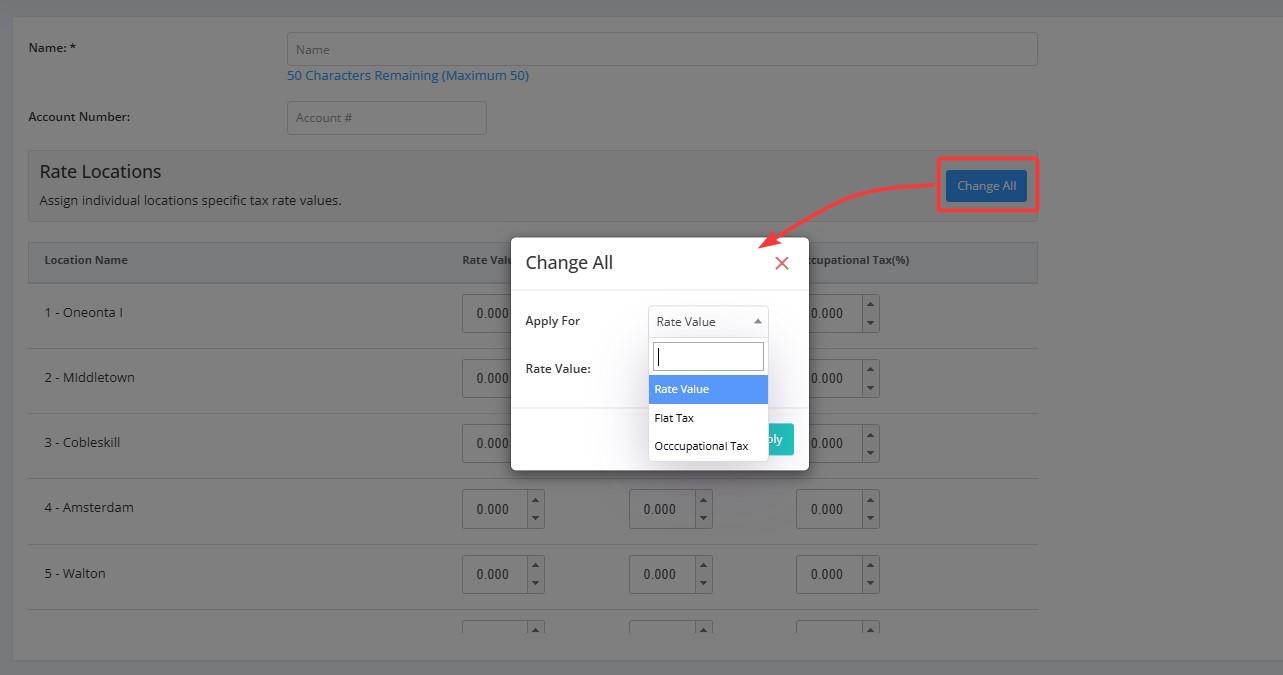Increase Flat Tax for 5 - Walton
This screenshot has height=675, width=1283.
point(703,565)
